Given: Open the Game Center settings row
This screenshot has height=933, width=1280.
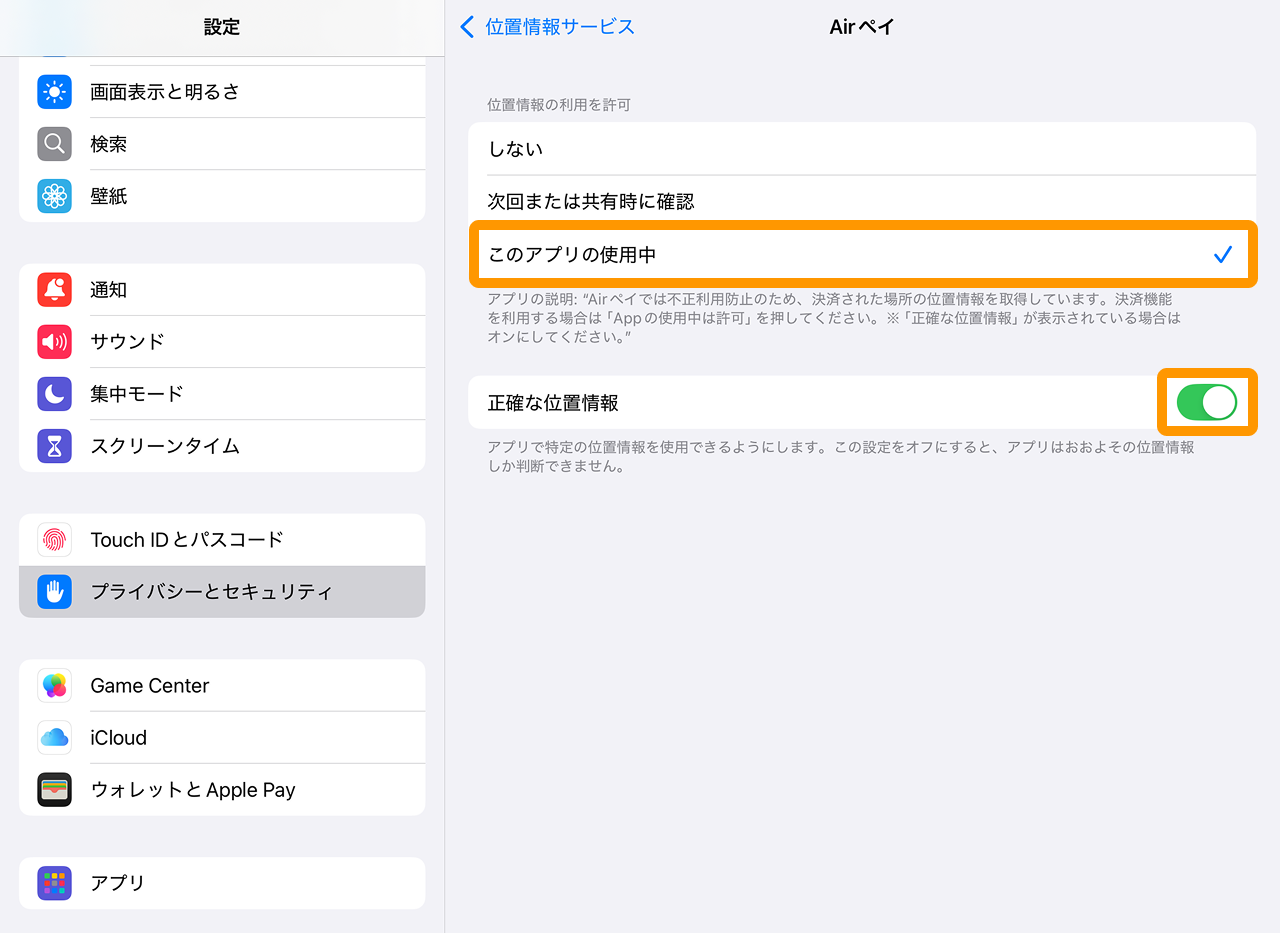Looking at the screenshot, I should [222, 686].
